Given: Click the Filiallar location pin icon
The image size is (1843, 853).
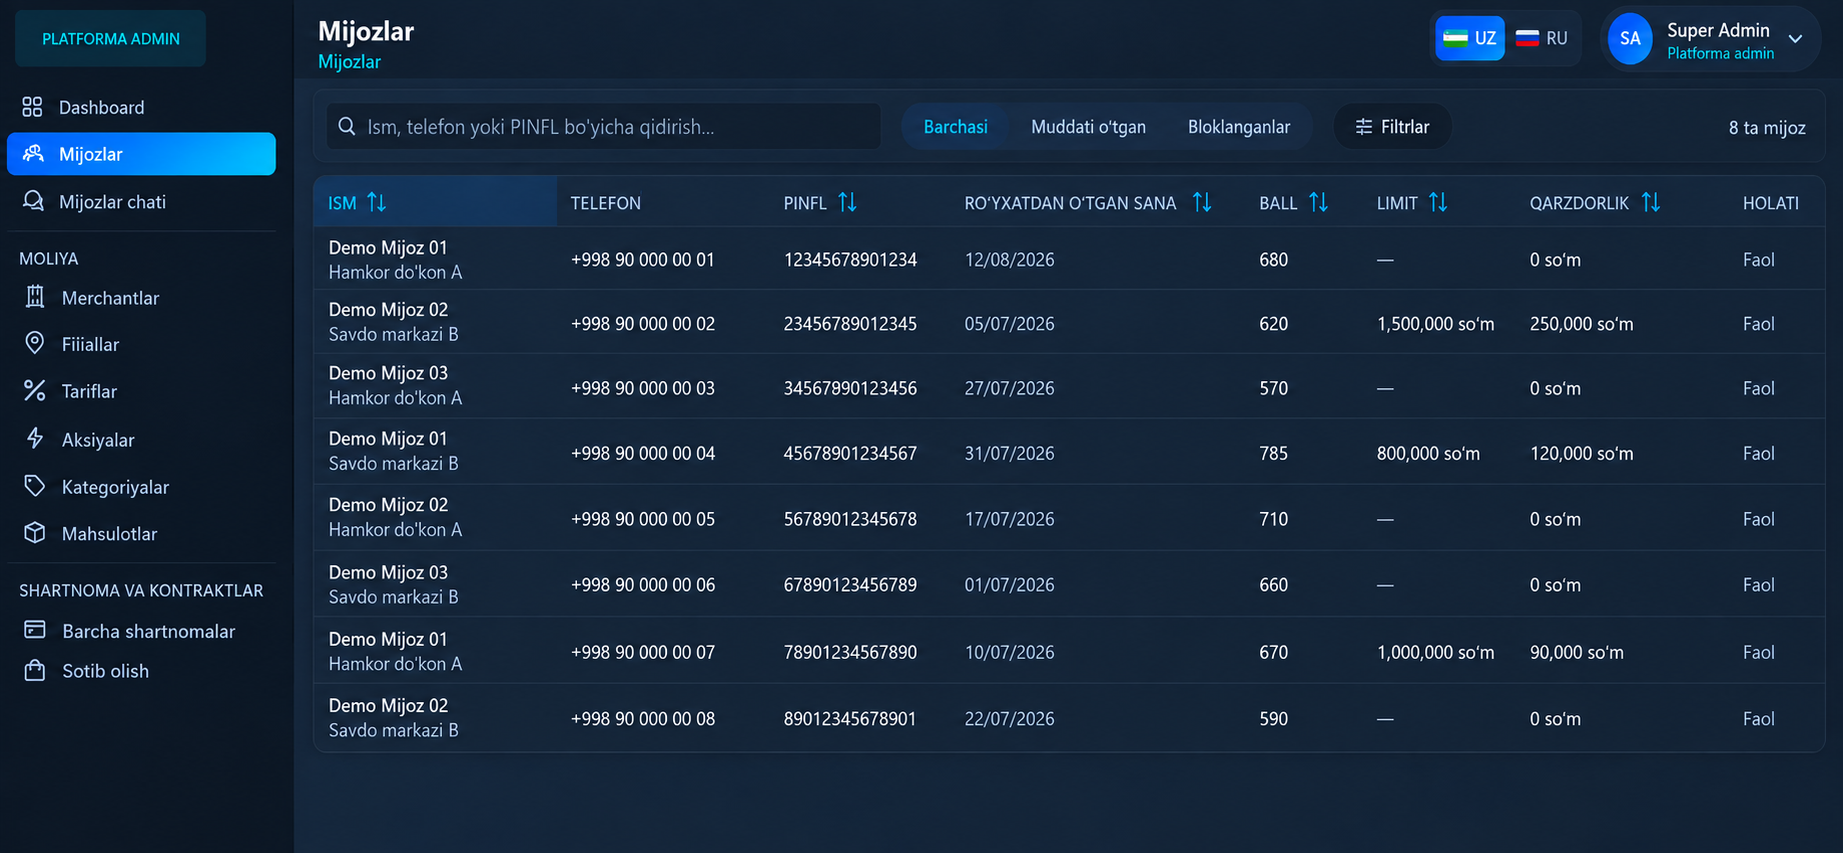Looking at the screenshot, I should [35, 344].
